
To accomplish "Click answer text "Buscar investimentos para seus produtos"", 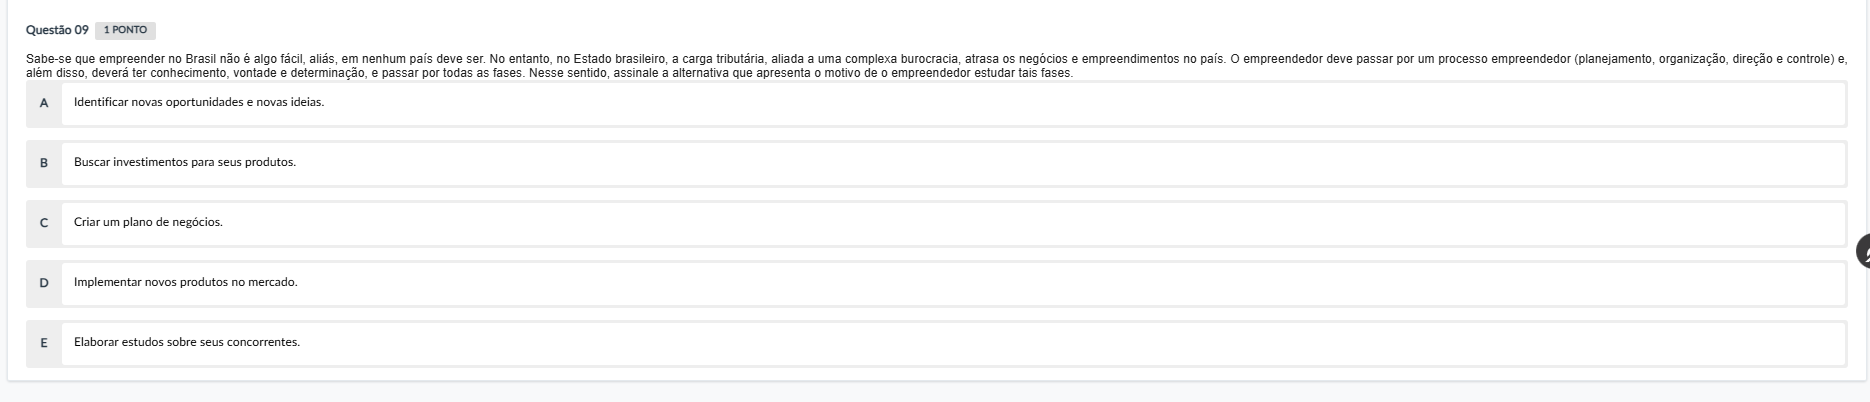I will 185,163.
